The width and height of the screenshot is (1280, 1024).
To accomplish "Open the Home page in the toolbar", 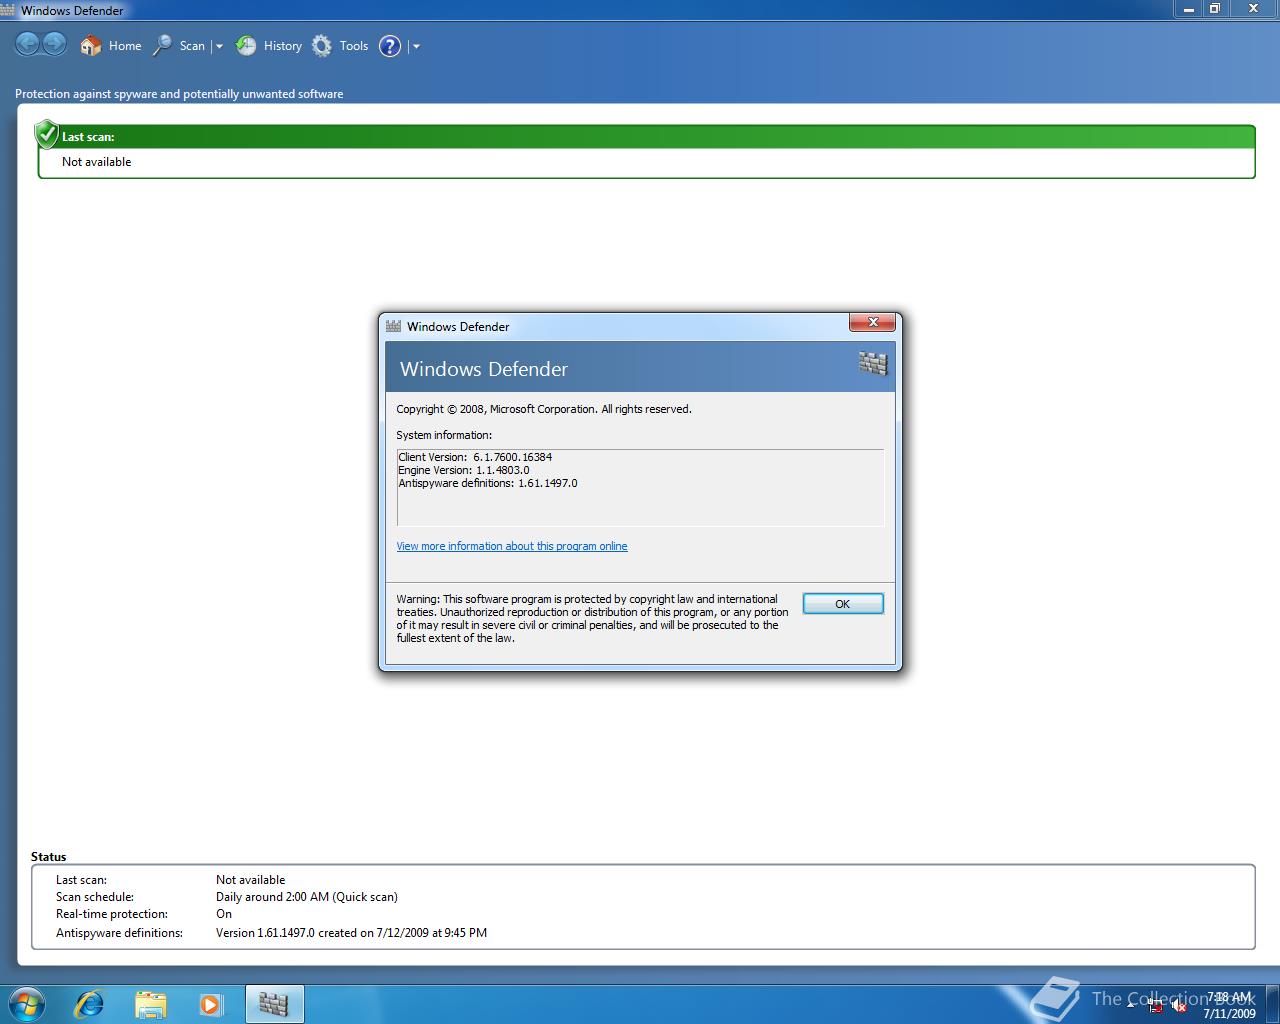I will (x=111, y=45).
